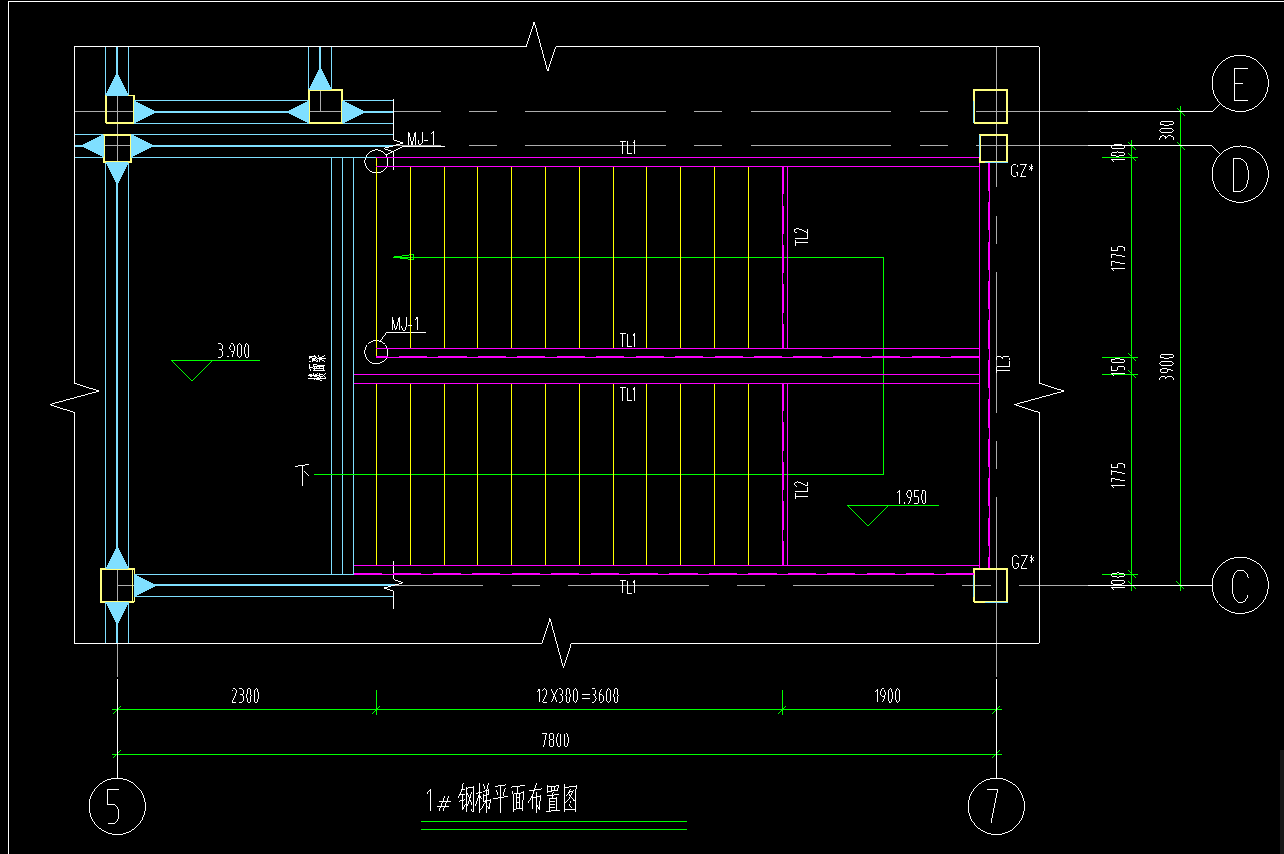This screenshot has height=854, width=1284.
Task: Click the TL1 label along the axis C beam
Action: [x=627, y=587]
